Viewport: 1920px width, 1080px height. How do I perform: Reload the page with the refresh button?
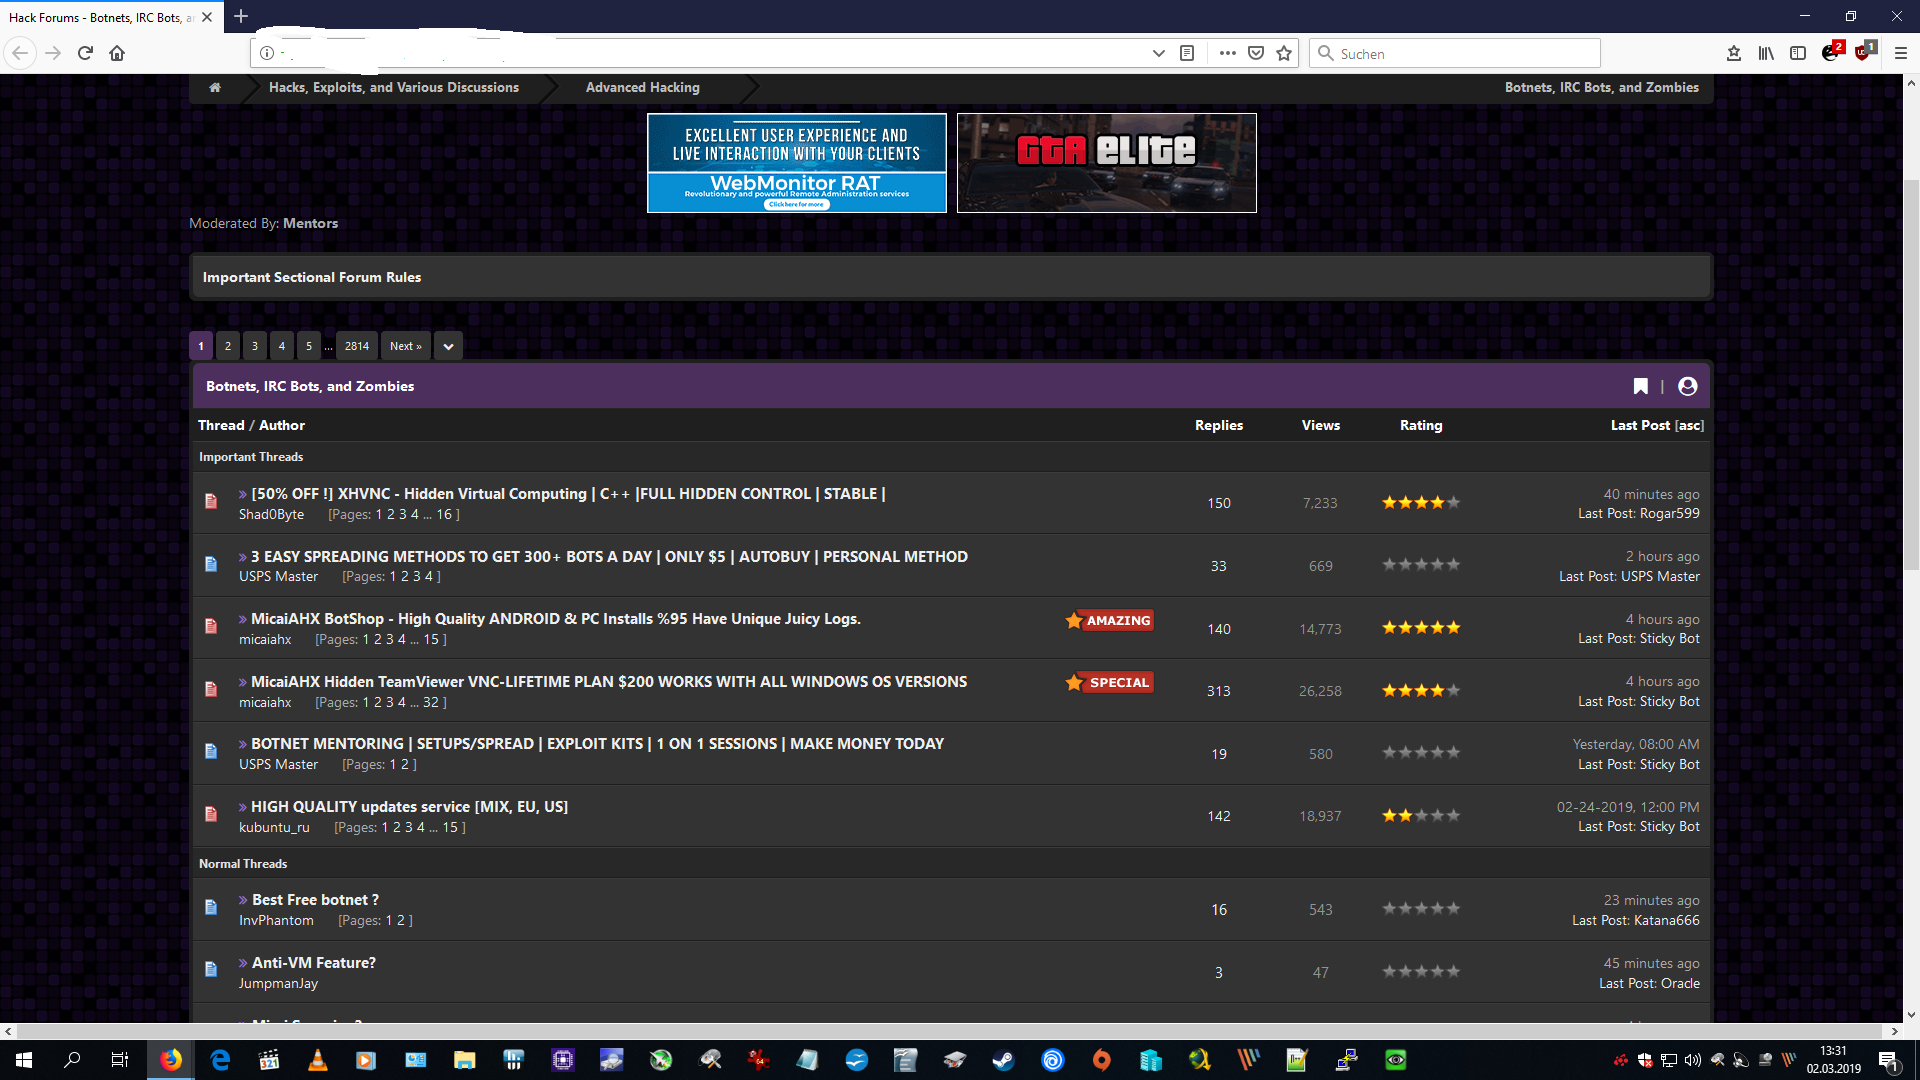[x=85, y=53]
